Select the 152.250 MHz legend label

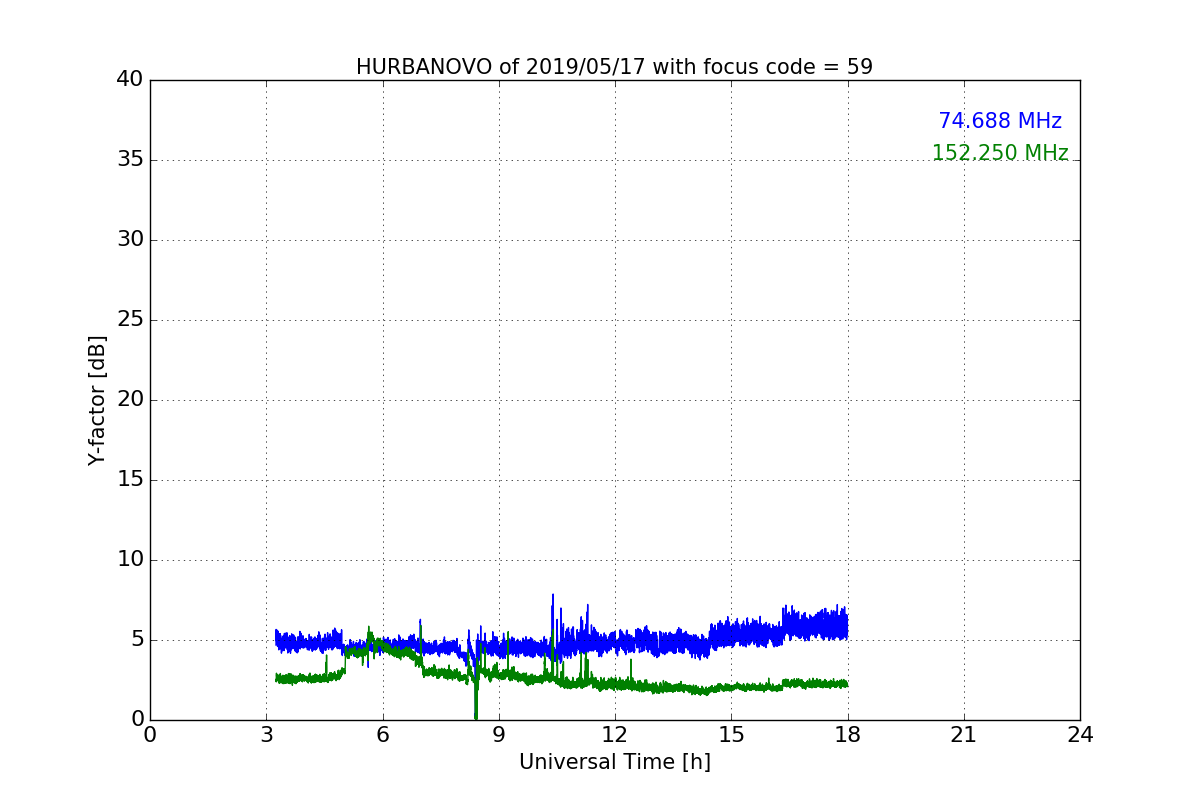point(1000,153)
